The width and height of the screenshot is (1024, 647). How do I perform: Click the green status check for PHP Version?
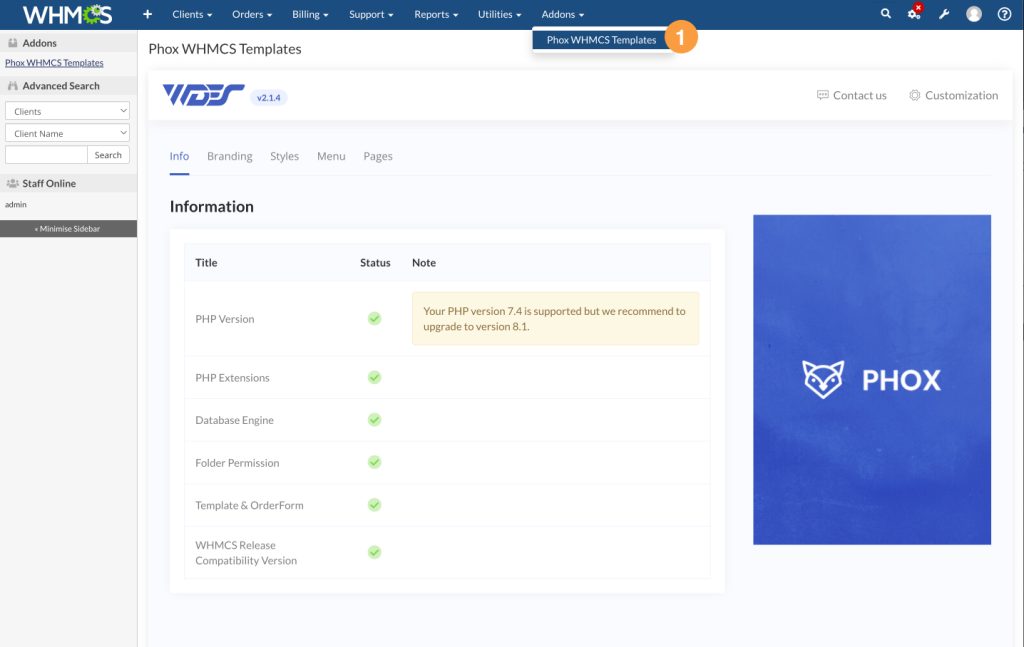pyautogui.click(x=374, y=318)
